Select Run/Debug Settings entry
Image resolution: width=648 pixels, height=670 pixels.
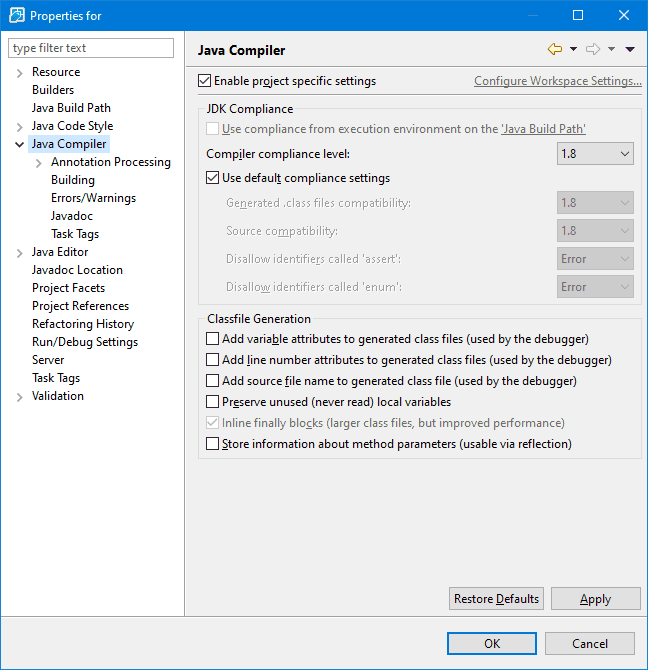(x=84, y=342)
